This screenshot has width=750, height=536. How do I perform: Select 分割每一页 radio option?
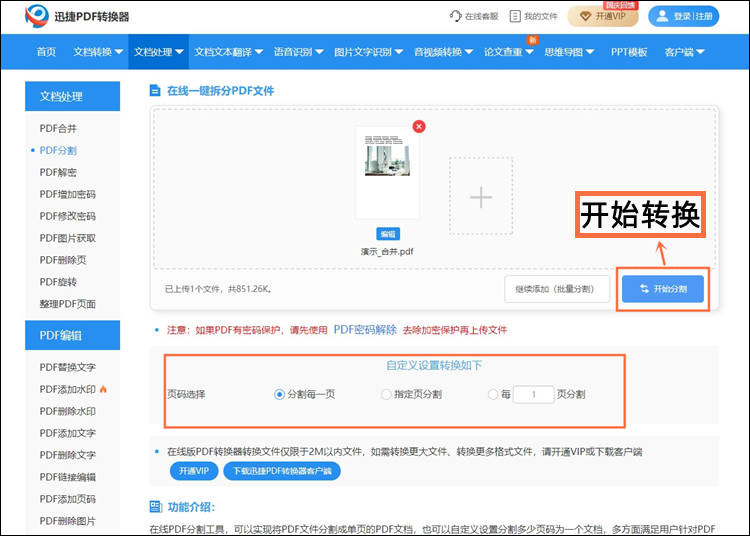tap(280, 395)
